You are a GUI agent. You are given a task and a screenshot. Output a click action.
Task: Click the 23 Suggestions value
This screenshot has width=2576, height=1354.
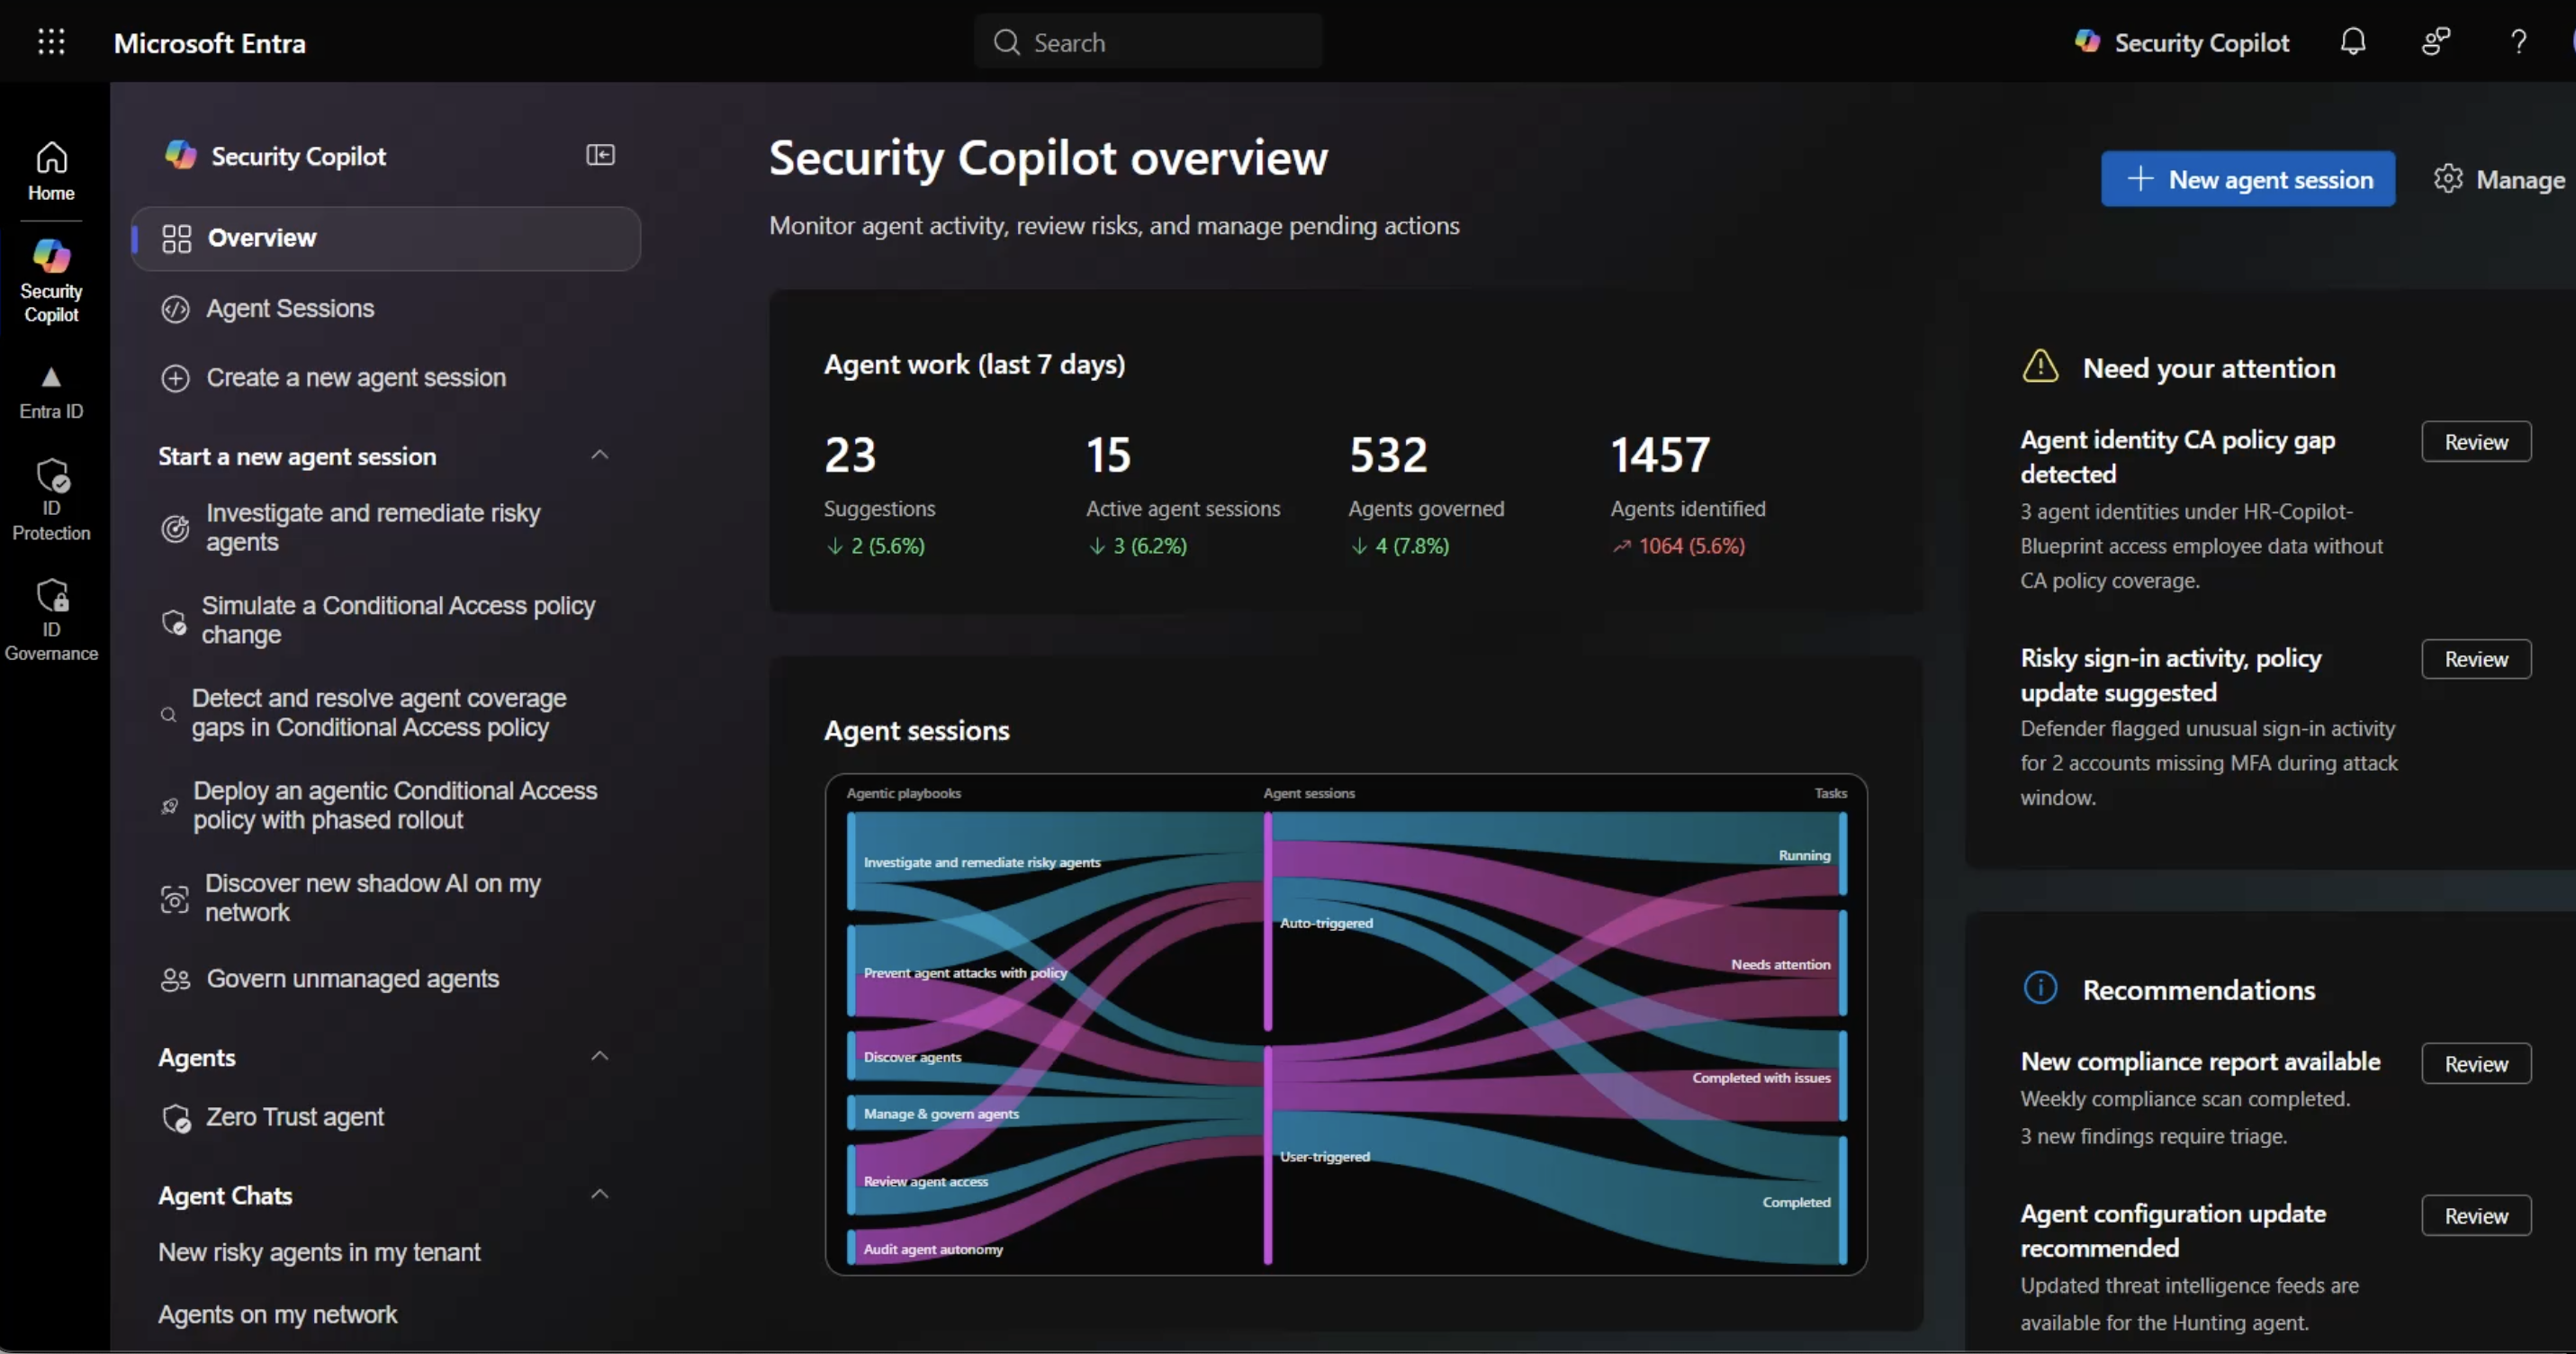pyautogui.click(x=850, y=455)
